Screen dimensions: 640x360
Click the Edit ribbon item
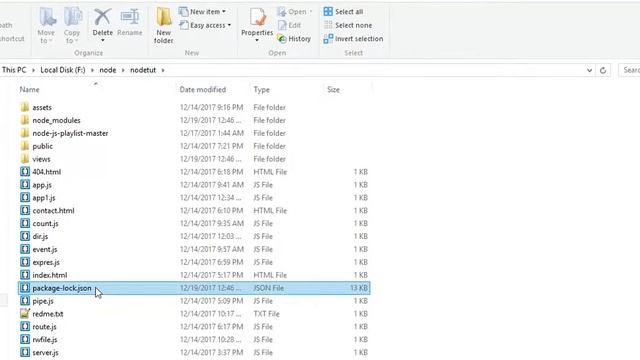coord(289,25)
